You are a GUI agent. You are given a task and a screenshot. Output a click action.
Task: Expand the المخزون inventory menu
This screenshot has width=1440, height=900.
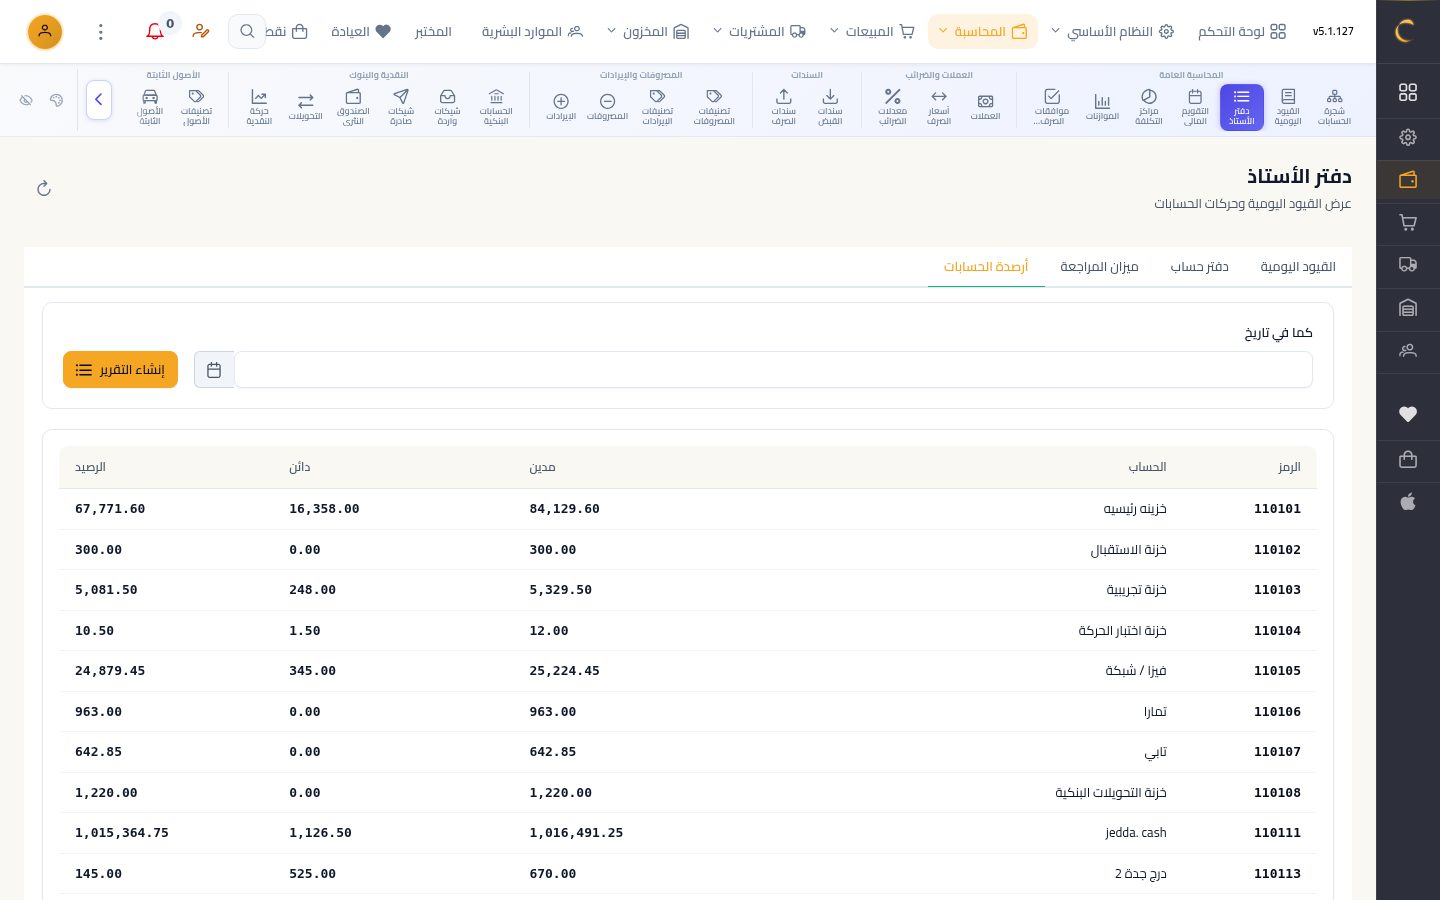pos(648,32)
